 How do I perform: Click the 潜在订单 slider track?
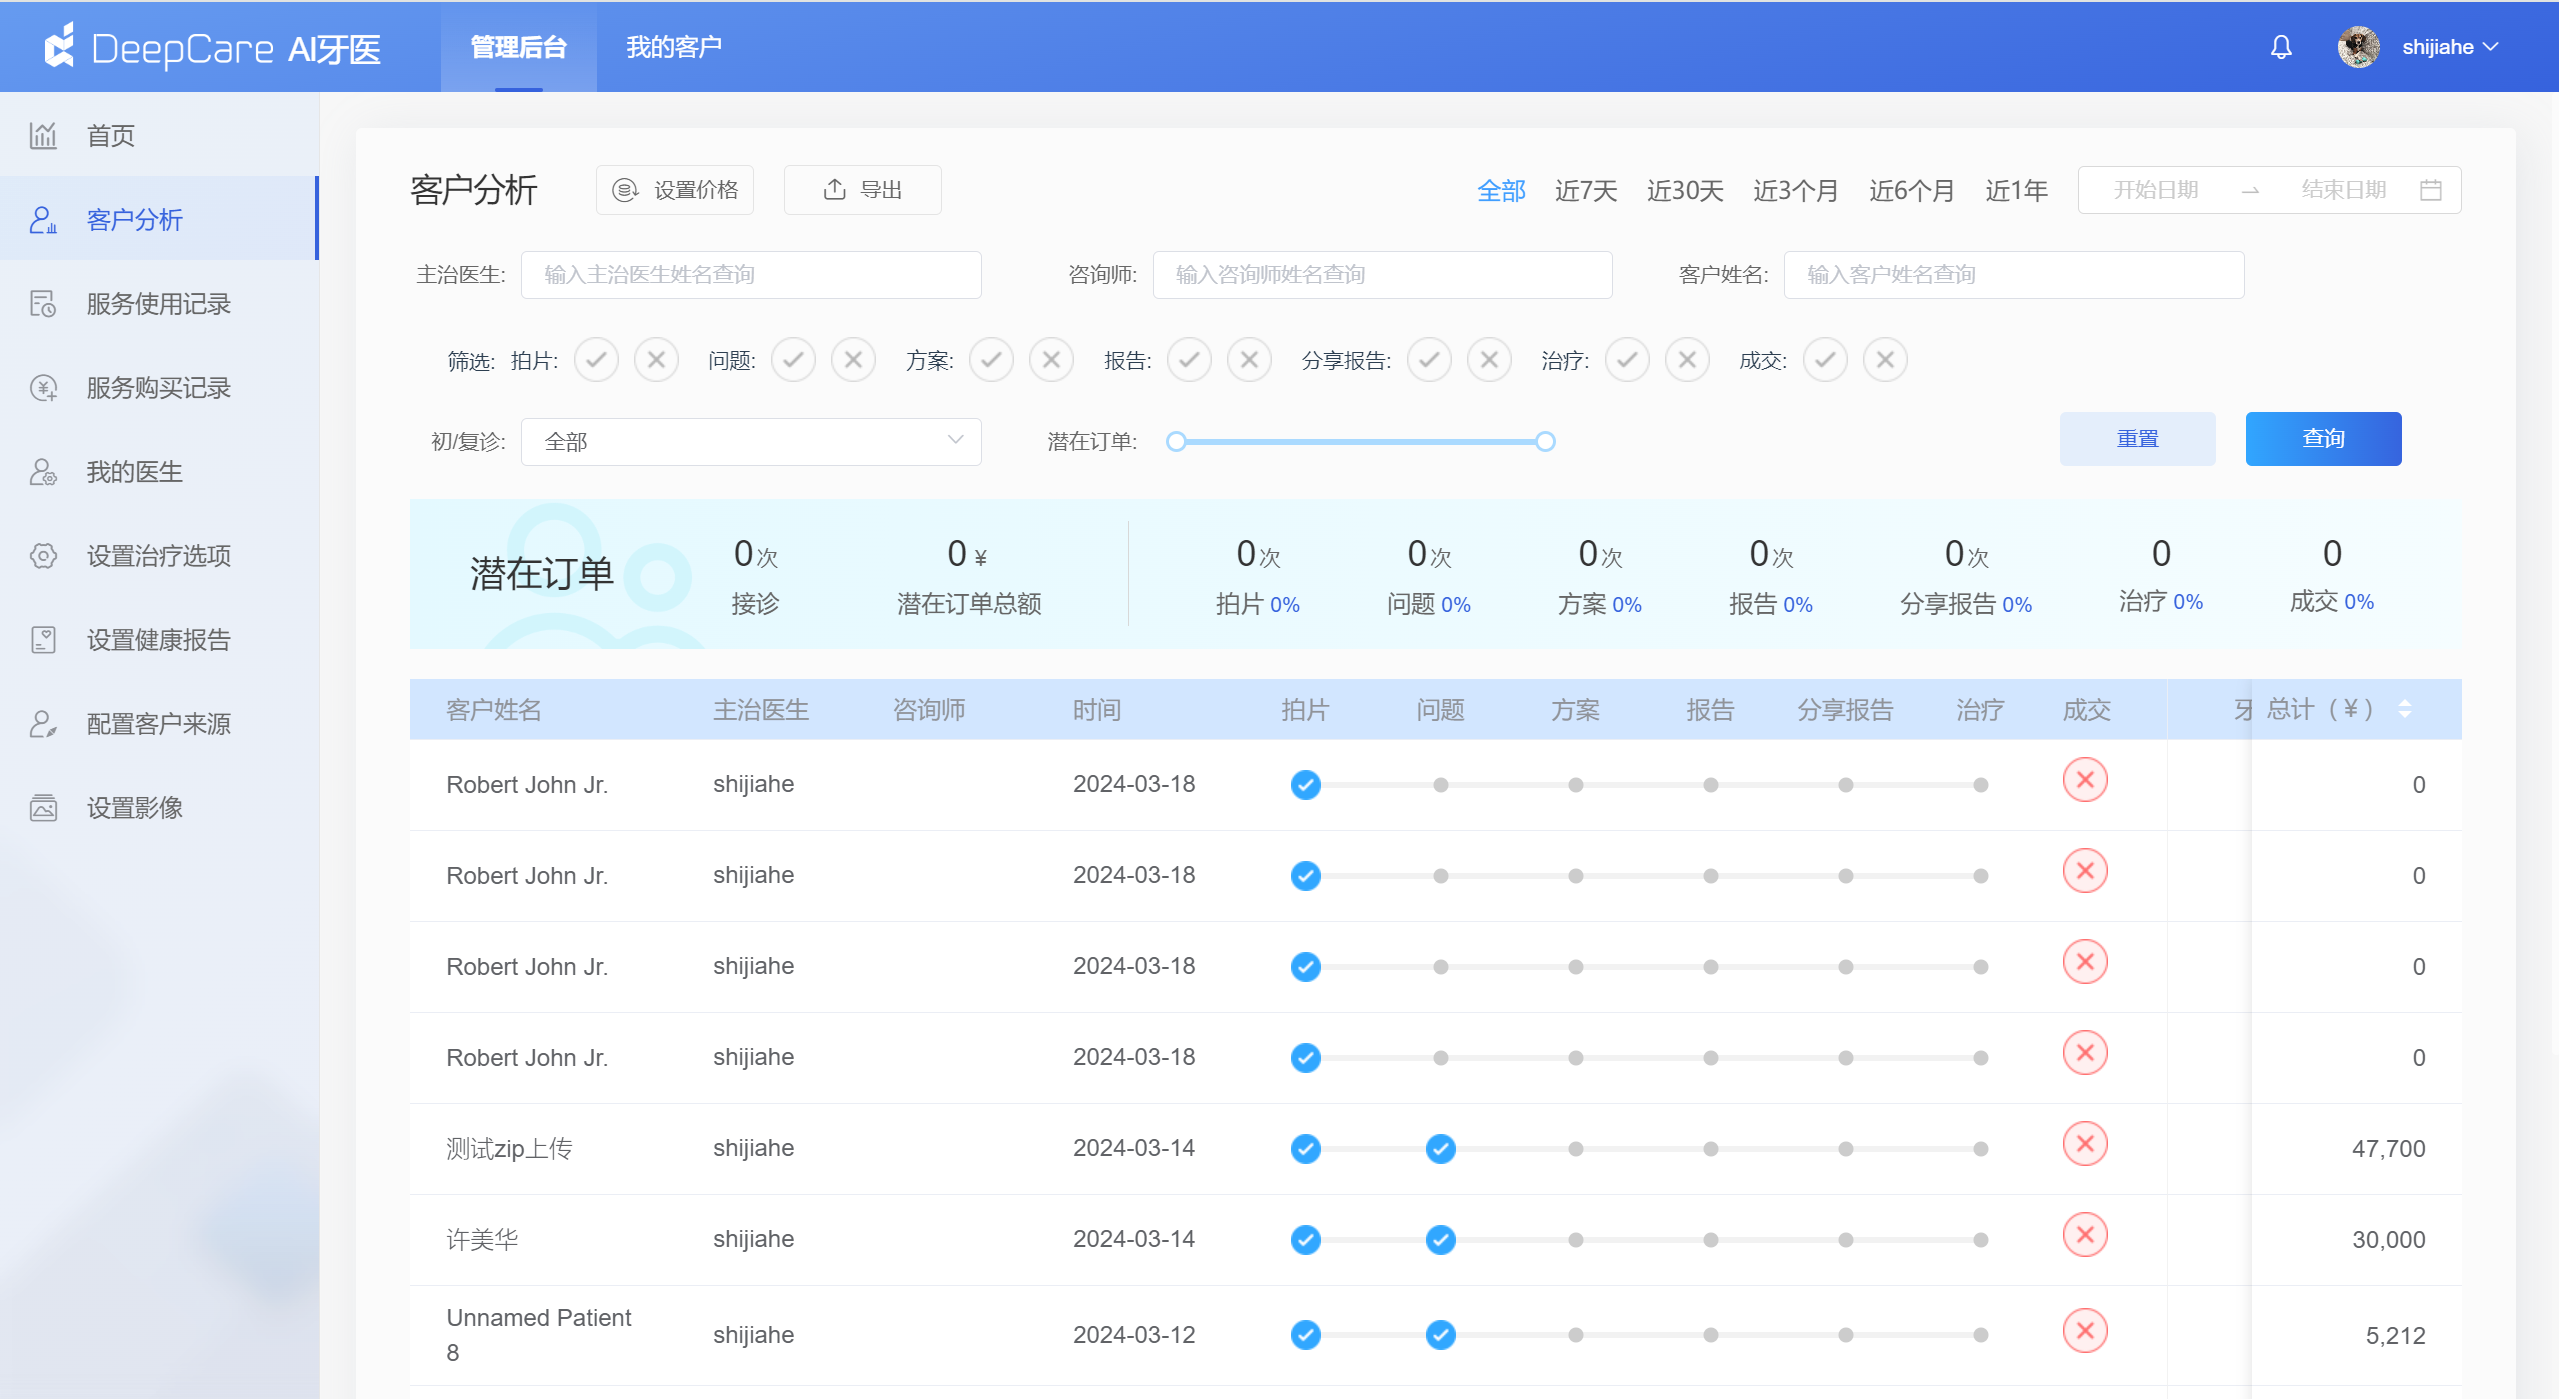click(x=1361, y=441)
